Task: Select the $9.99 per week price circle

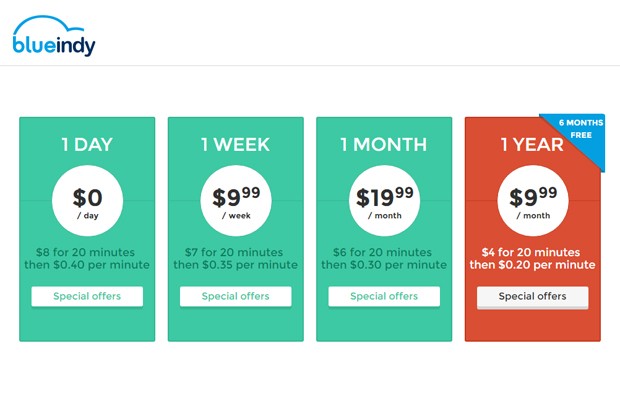Action: point(236,201)
